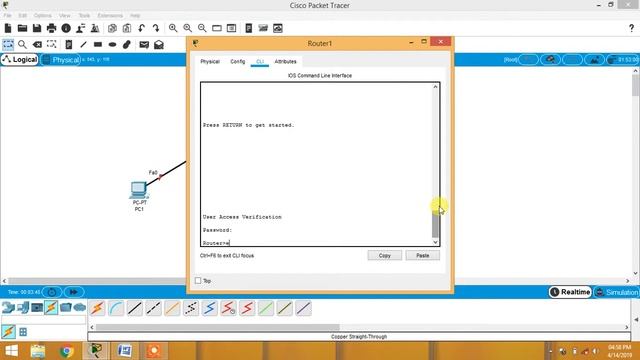Viewport: 640px width, 360px height.
Task: Pick the Delete tool
Action: (37, 44)
